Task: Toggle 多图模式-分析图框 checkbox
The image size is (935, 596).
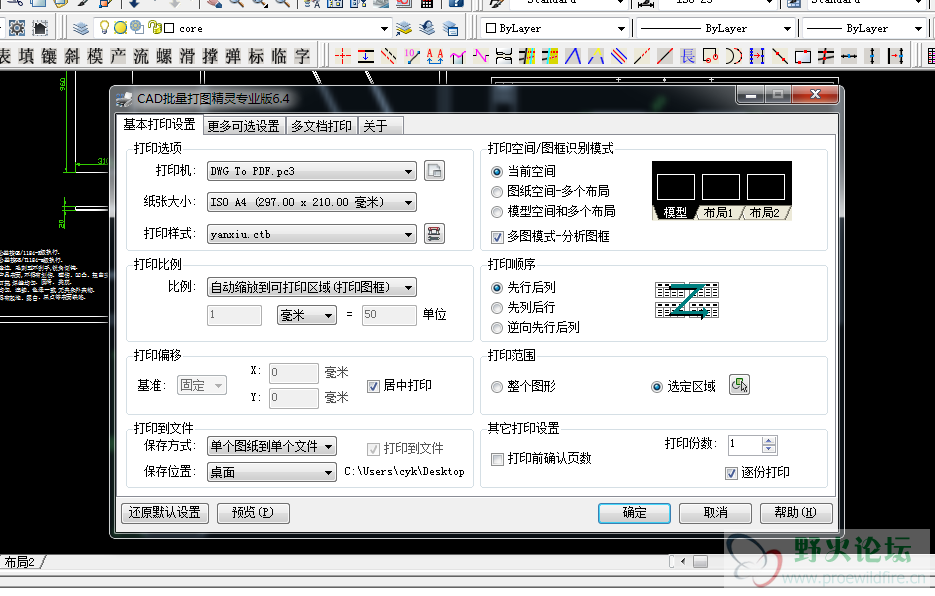Action: (x=497, y=237)
